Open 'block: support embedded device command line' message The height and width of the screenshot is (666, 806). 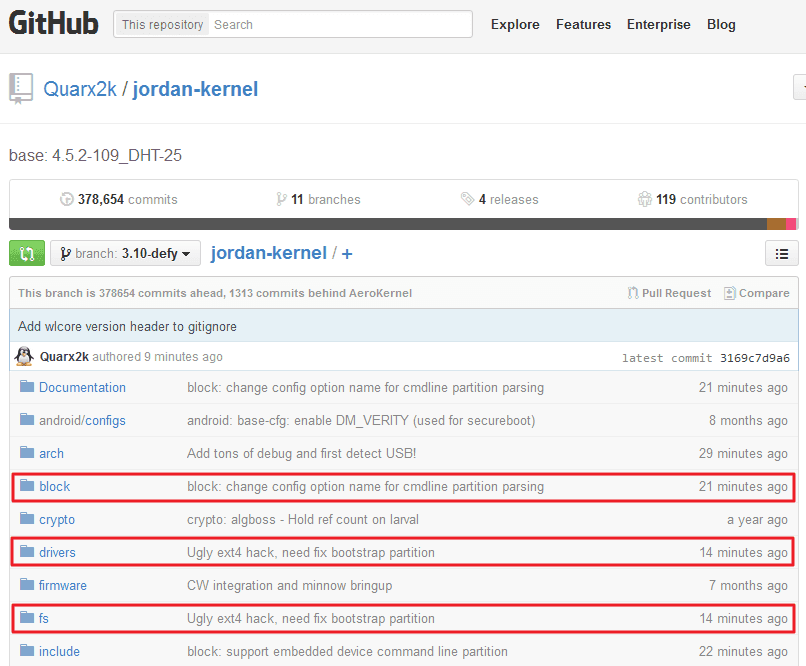pyautogui.click(x=347, y=651)
